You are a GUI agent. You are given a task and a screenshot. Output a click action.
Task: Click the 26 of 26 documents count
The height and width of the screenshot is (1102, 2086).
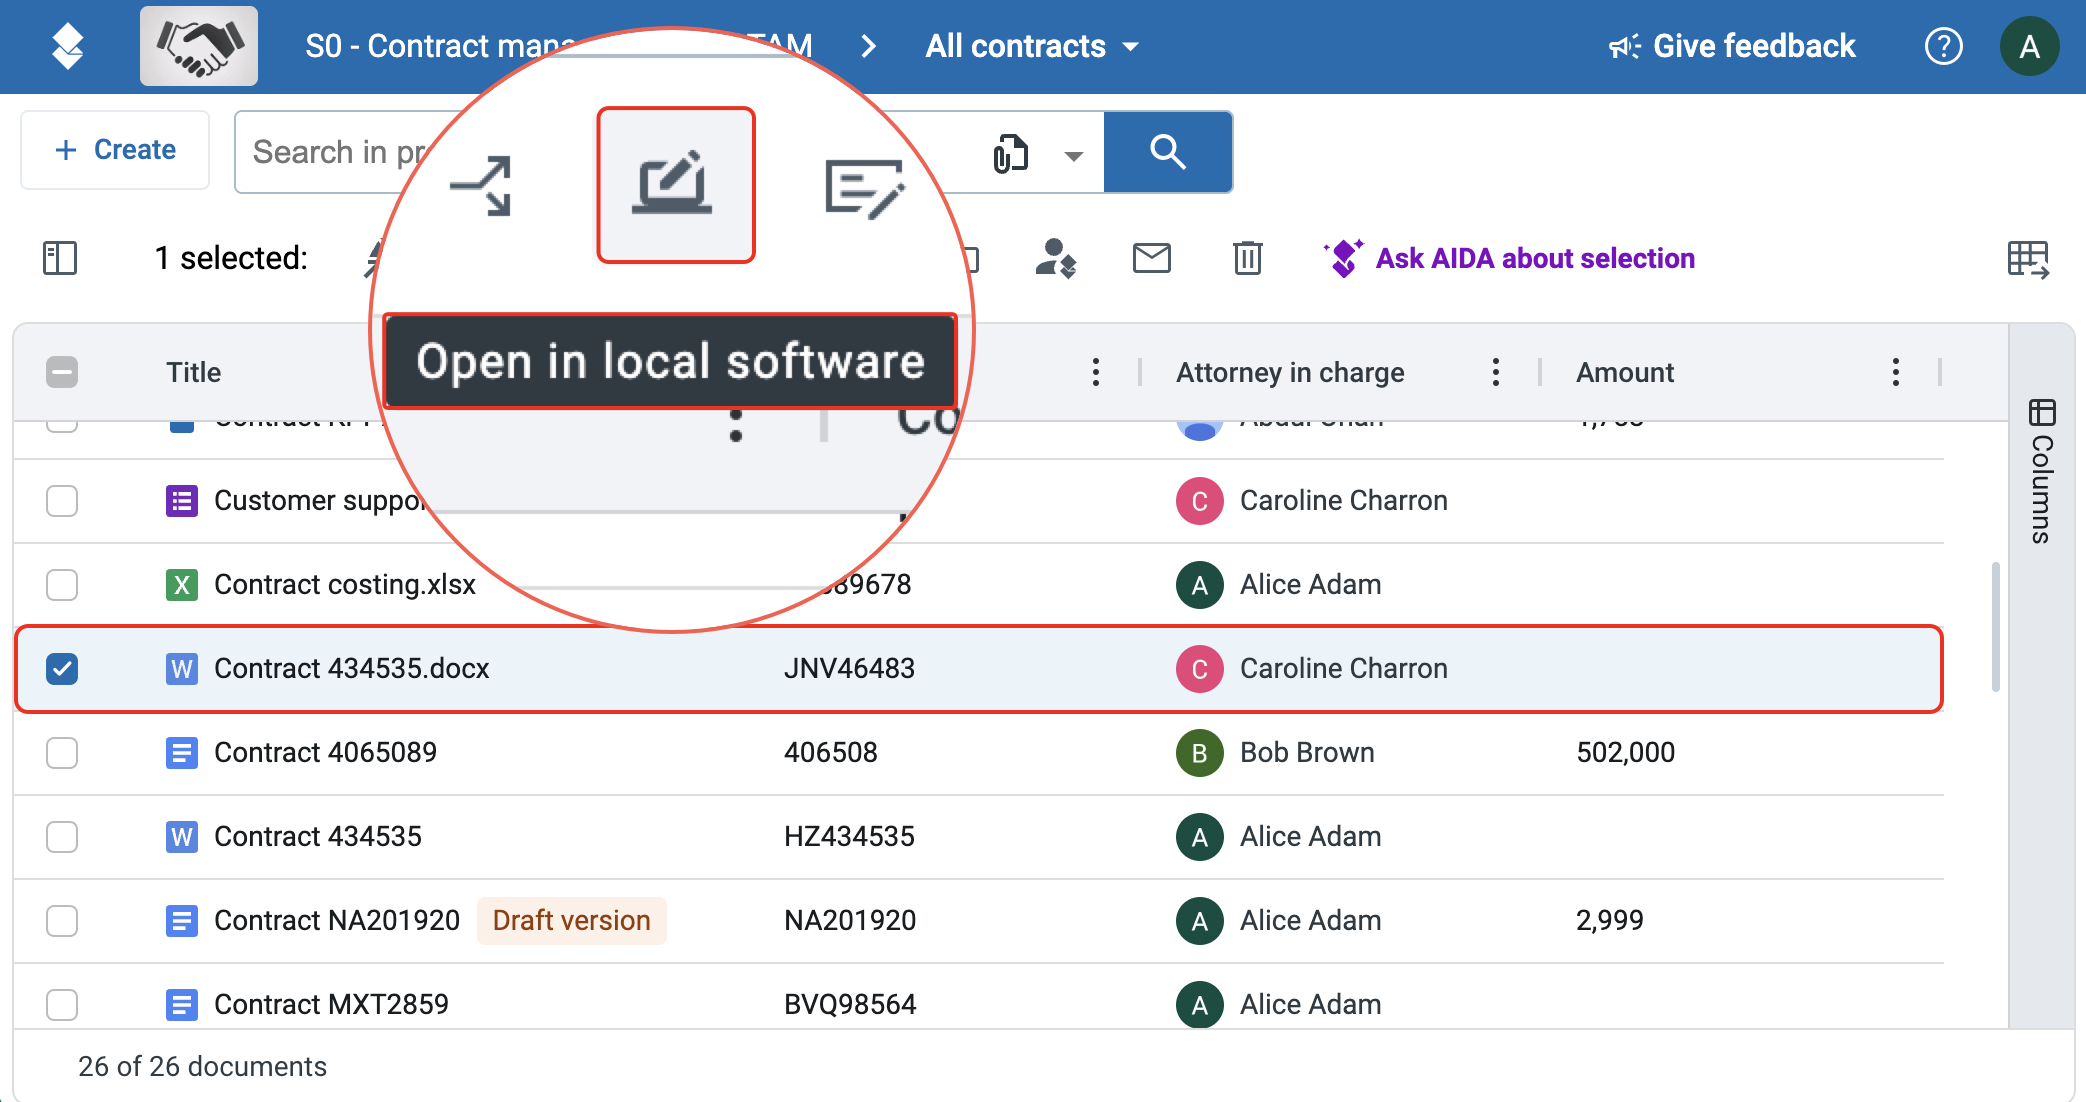[x=202, y=1066]
